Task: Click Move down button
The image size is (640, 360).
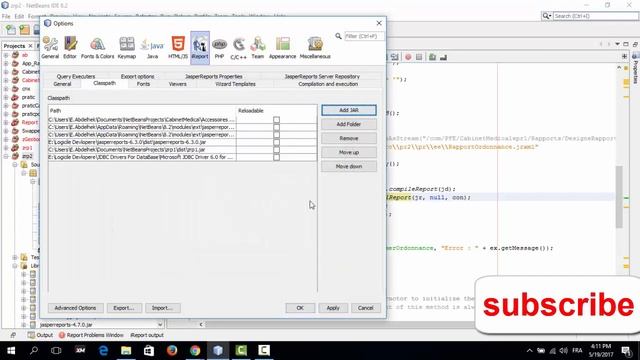Action: pyautogui.click(x=349, y=167)
